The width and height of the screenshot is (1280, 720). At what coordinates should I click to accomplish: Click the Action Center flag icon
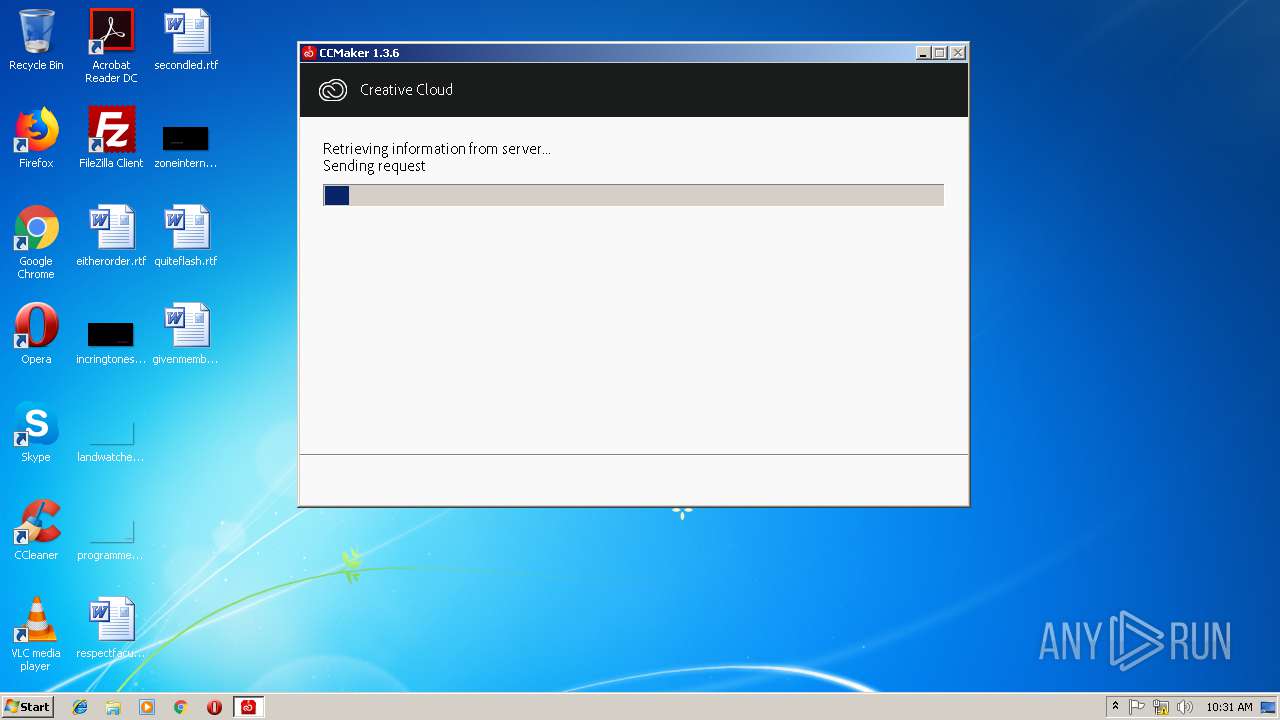[x=1137, y=707]
